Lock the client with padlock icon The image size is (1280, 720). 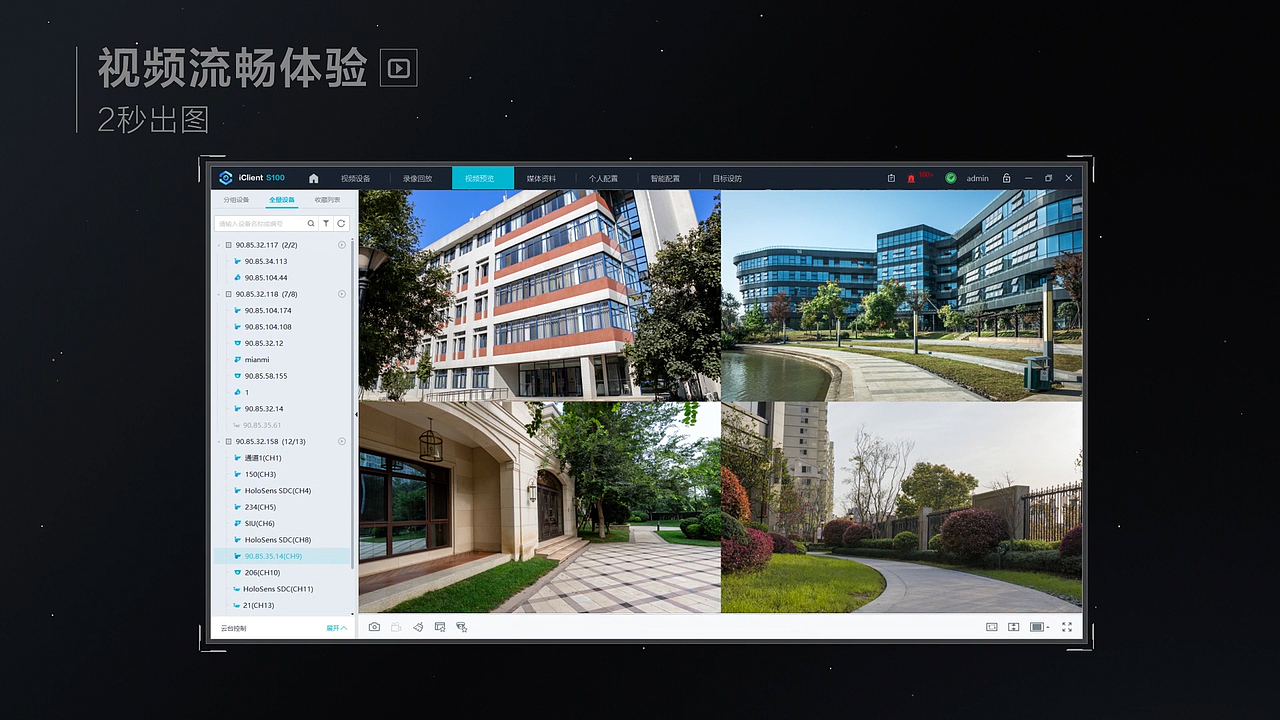1006,178
